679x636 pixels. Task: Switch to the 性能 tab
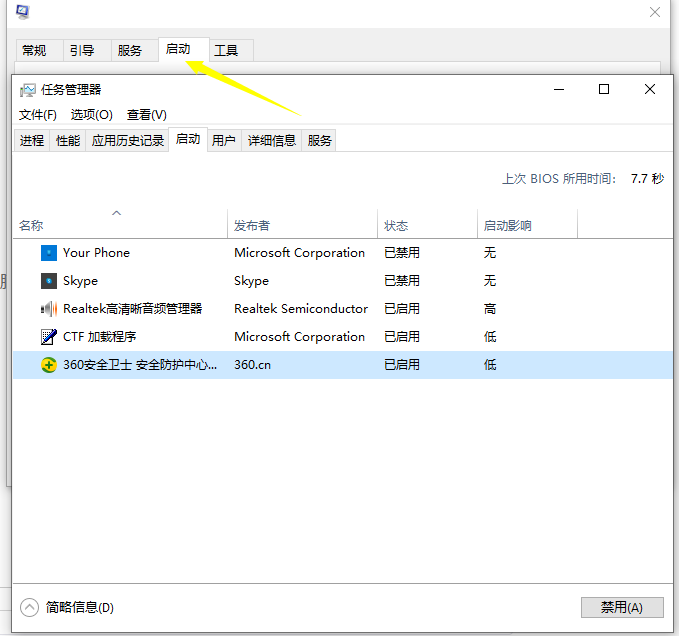pos(68,140)
